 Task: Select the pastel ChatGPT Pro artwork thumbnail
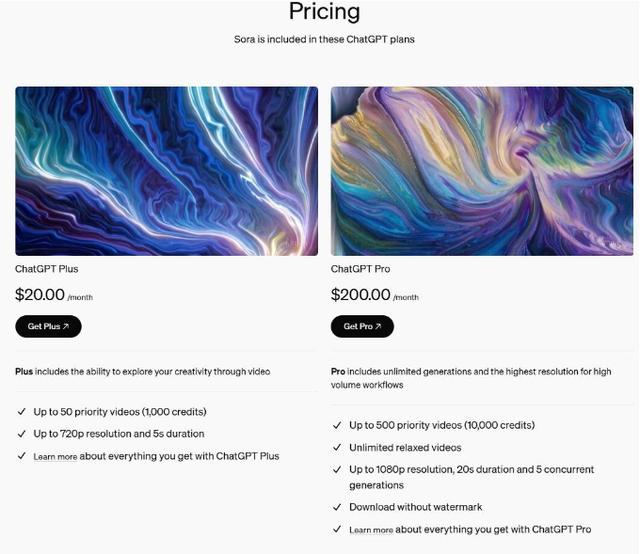(482, 171)
